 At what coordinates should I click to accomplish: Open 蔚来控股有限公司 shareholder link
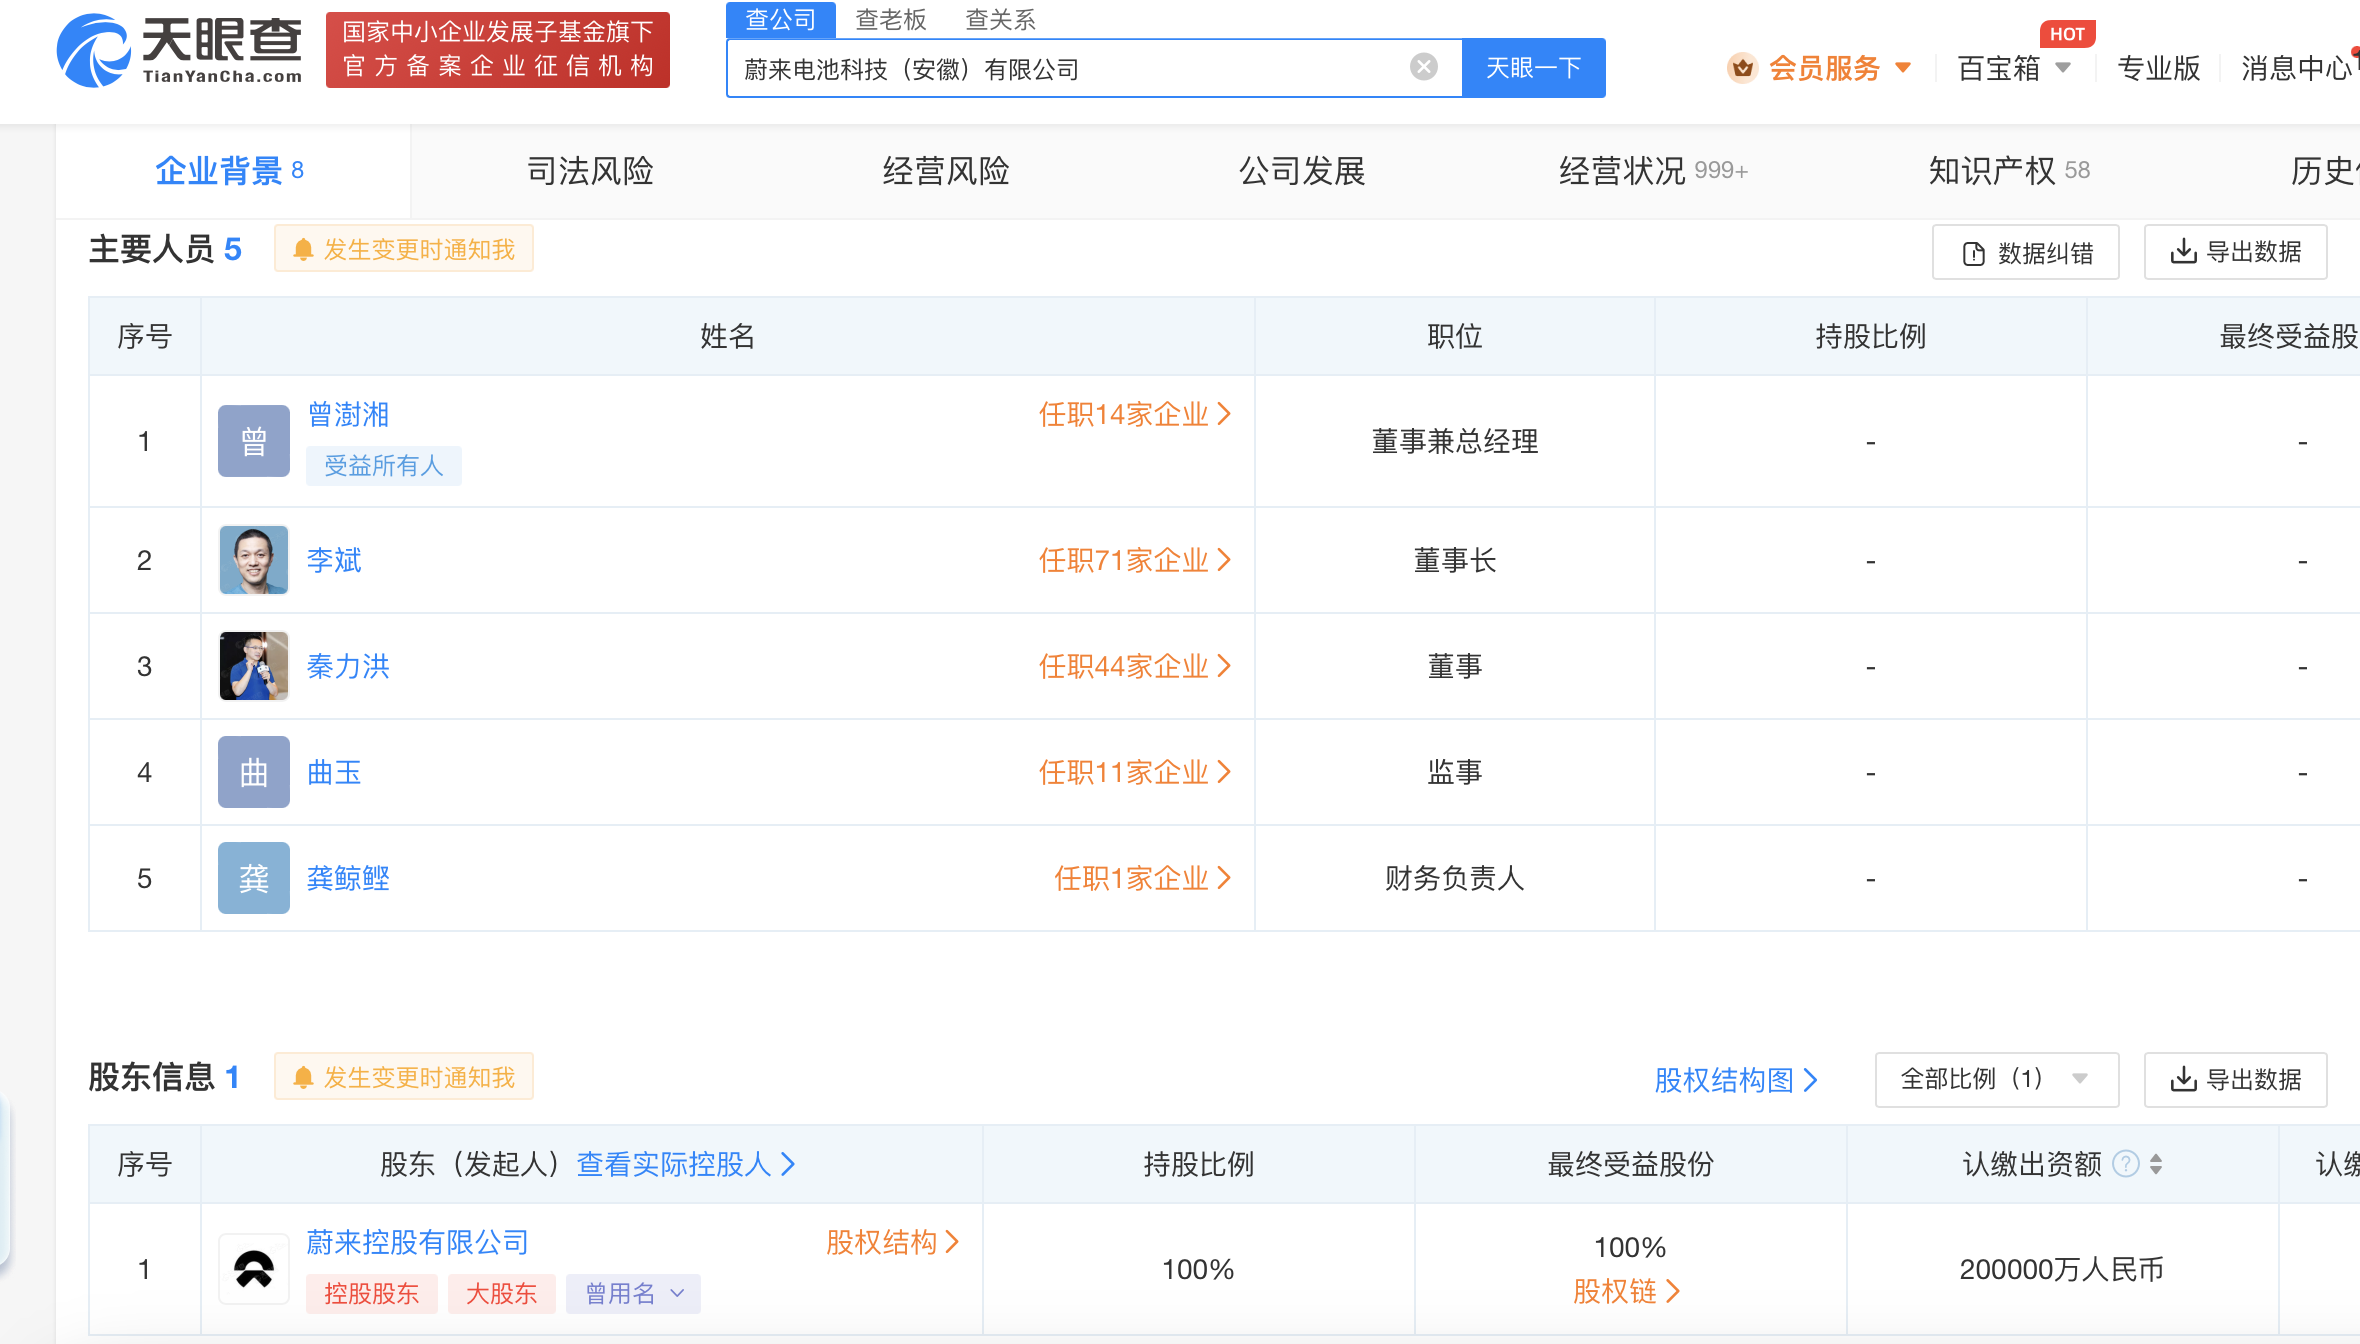[417, 1242]
